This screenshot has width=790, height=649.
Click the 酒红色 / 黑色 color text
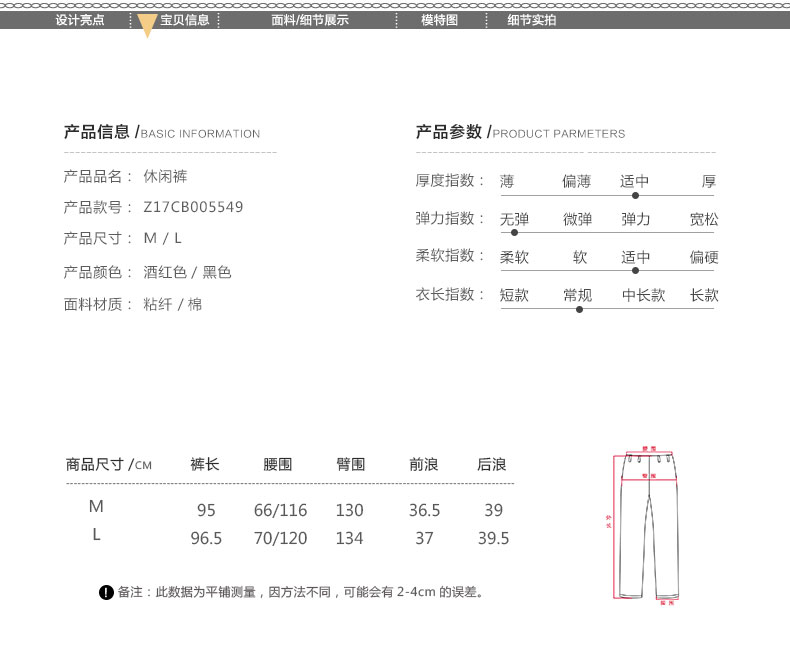(187, 272)
